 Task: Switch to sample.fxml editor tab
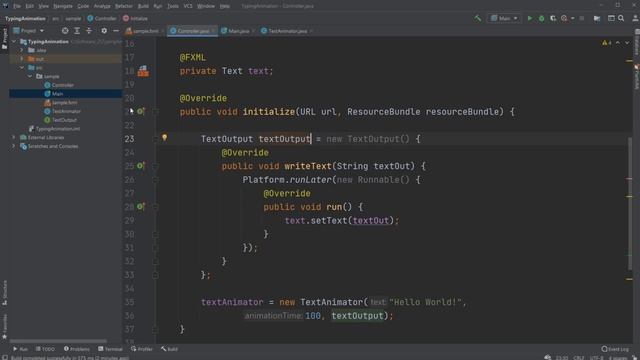144,31
